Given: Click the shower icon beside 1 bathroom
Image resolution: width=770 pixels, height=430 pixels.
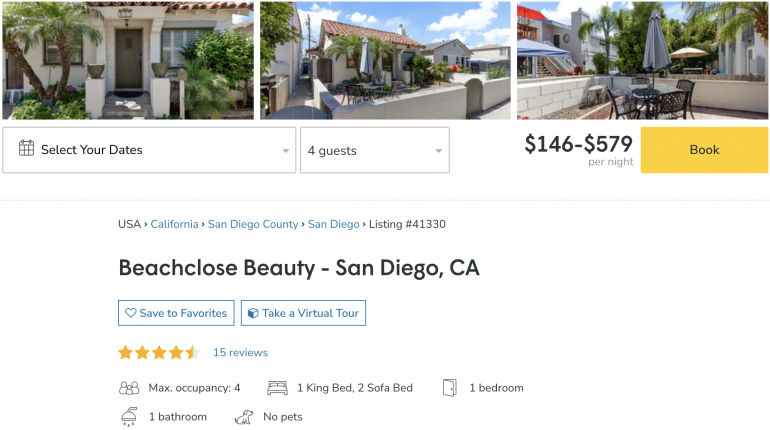Looking at the screenshot, I should [x=129, y=417].
